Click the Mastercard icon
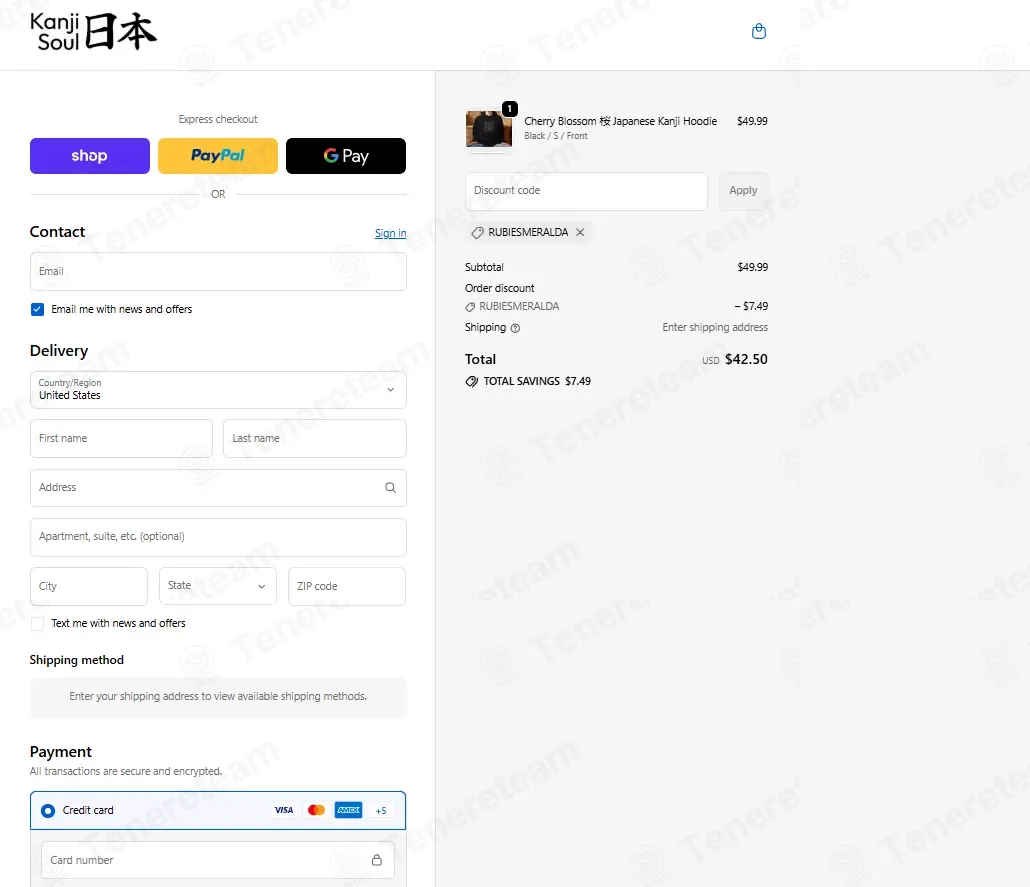 click(316, 810)
